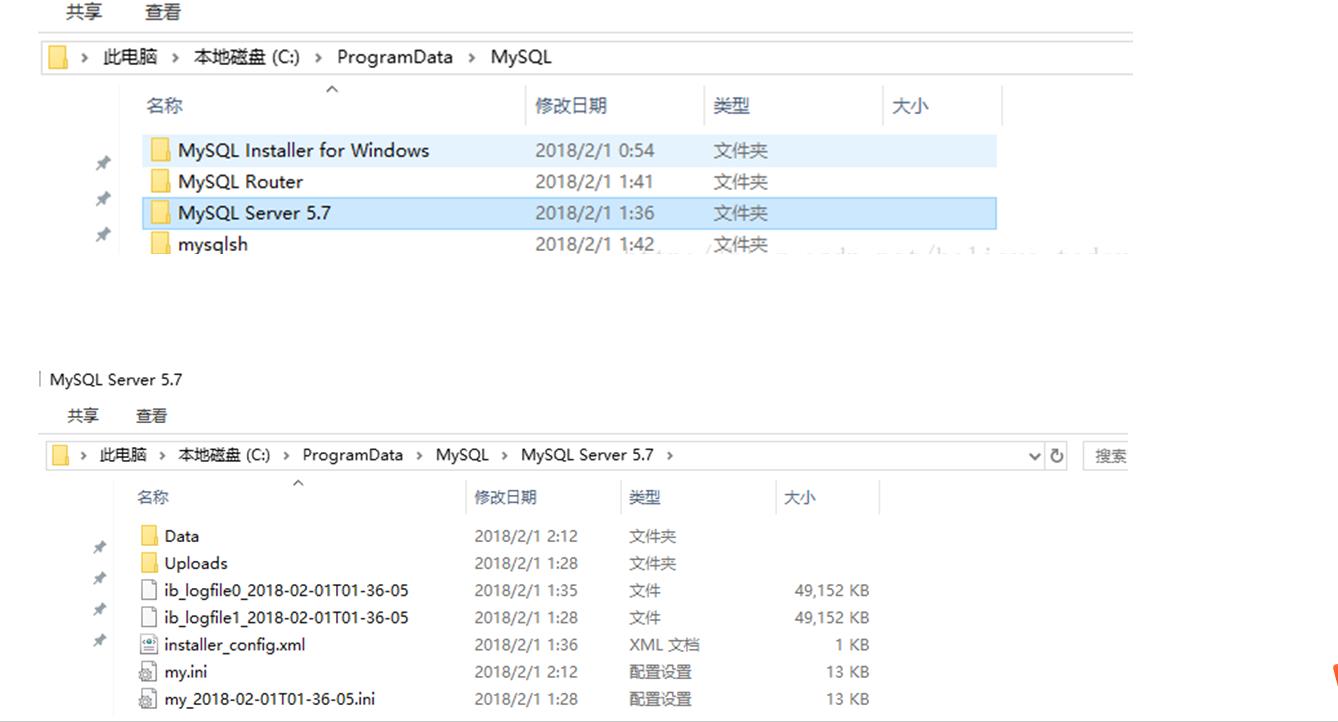Image resolution: width=1338 pixels, height=722 pixels.
Task: Open the Uploads folder icon
Action: pyautogui.click(x=149, y=563)
